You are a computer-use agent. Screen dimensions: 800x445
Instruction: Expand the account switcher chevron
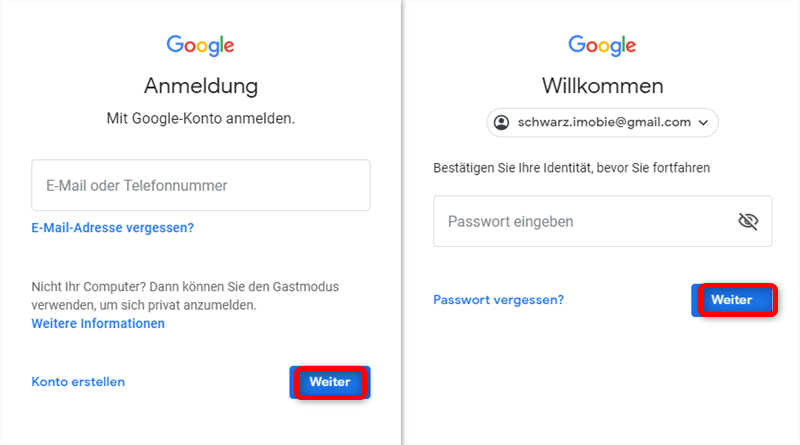point(703,122)
